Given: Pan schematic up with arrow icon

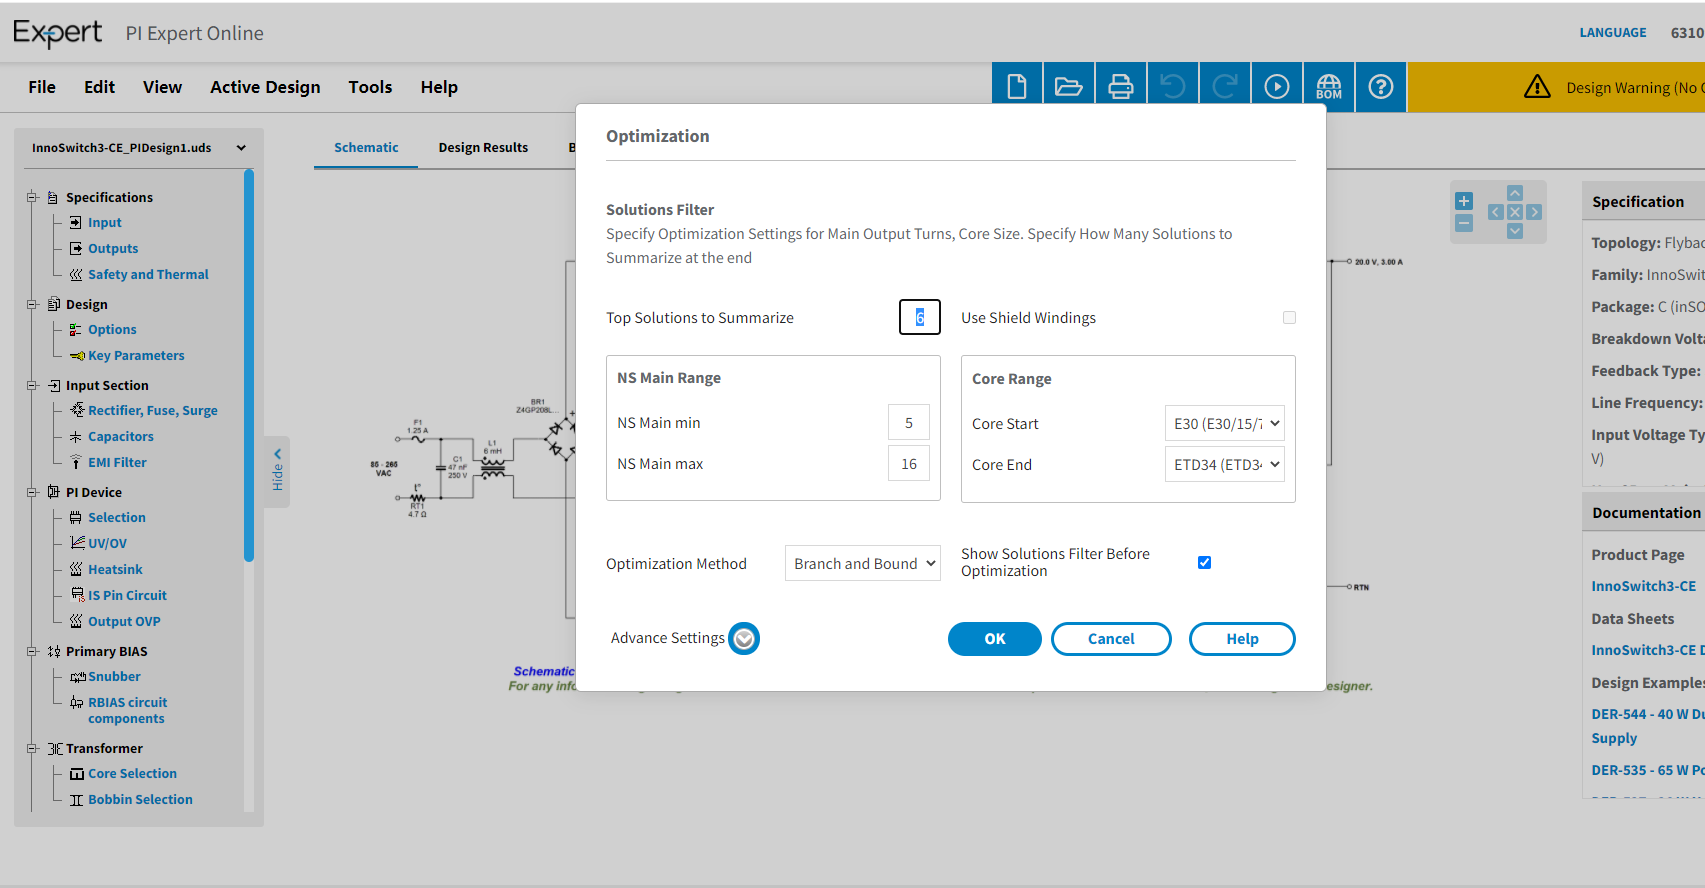Looking at the screenshot, I should 1515,193.
